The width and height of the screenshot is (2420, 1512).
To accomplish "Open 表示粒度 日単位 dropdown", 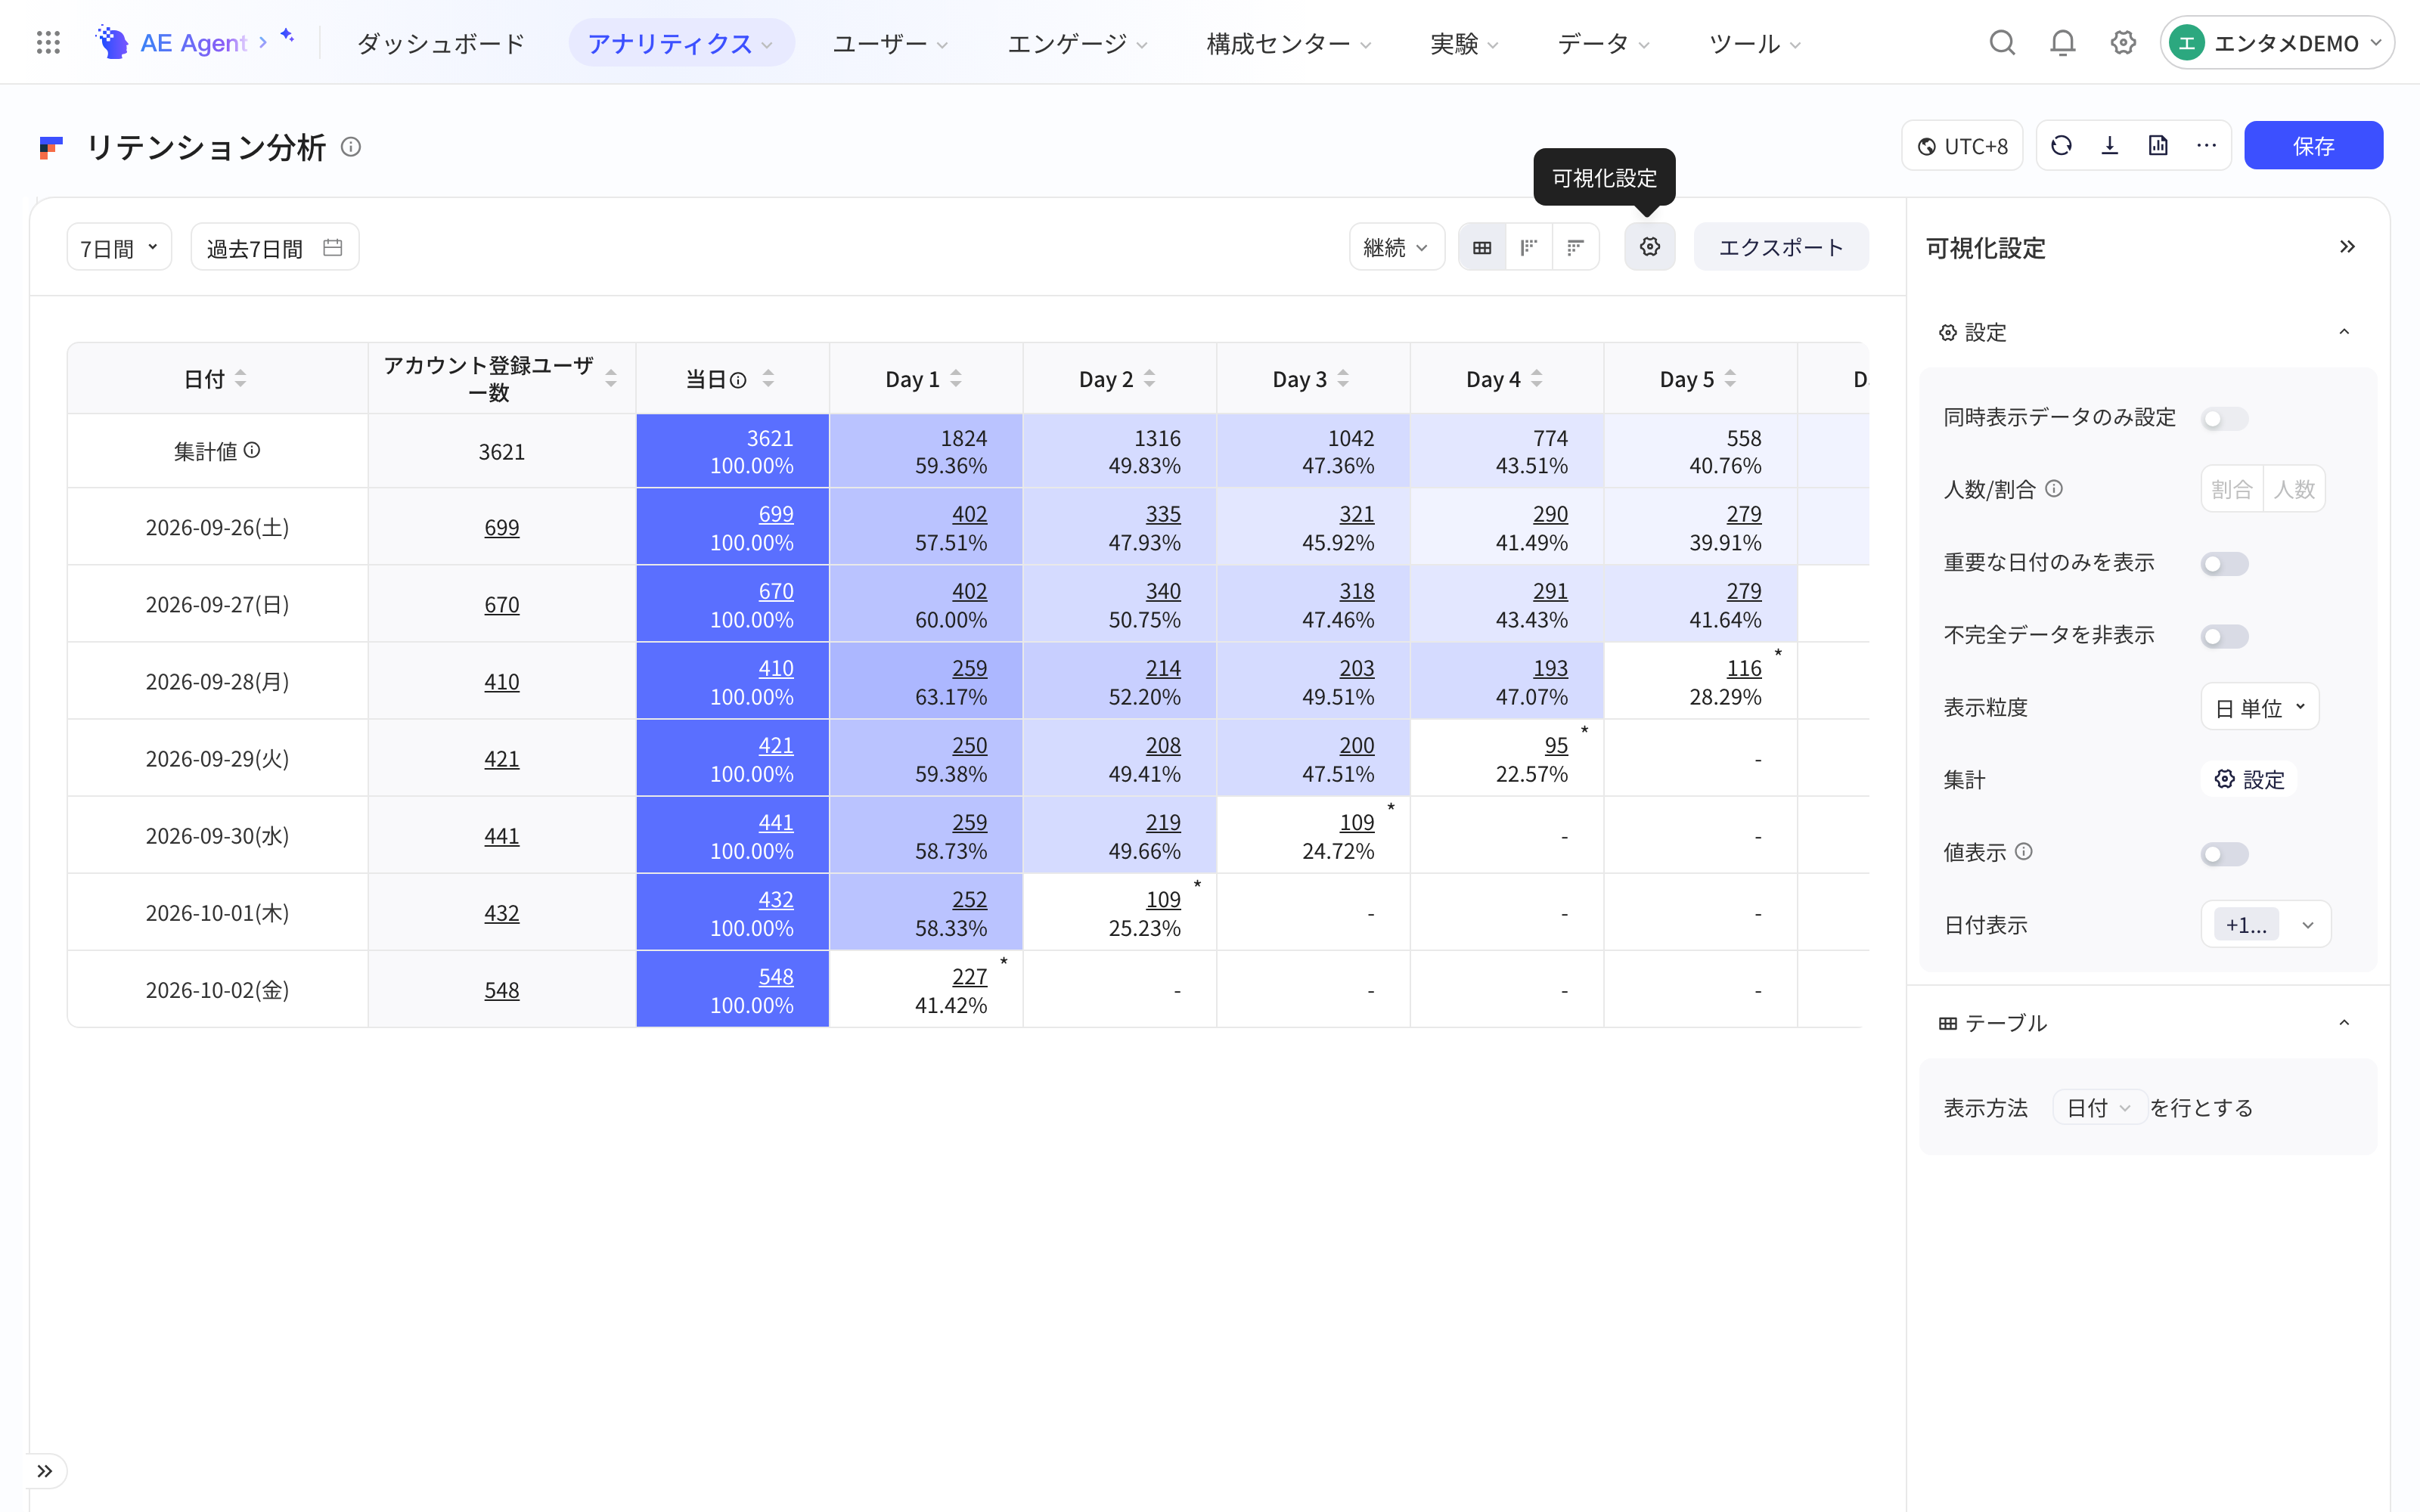I will click(x=2259, y=707).
